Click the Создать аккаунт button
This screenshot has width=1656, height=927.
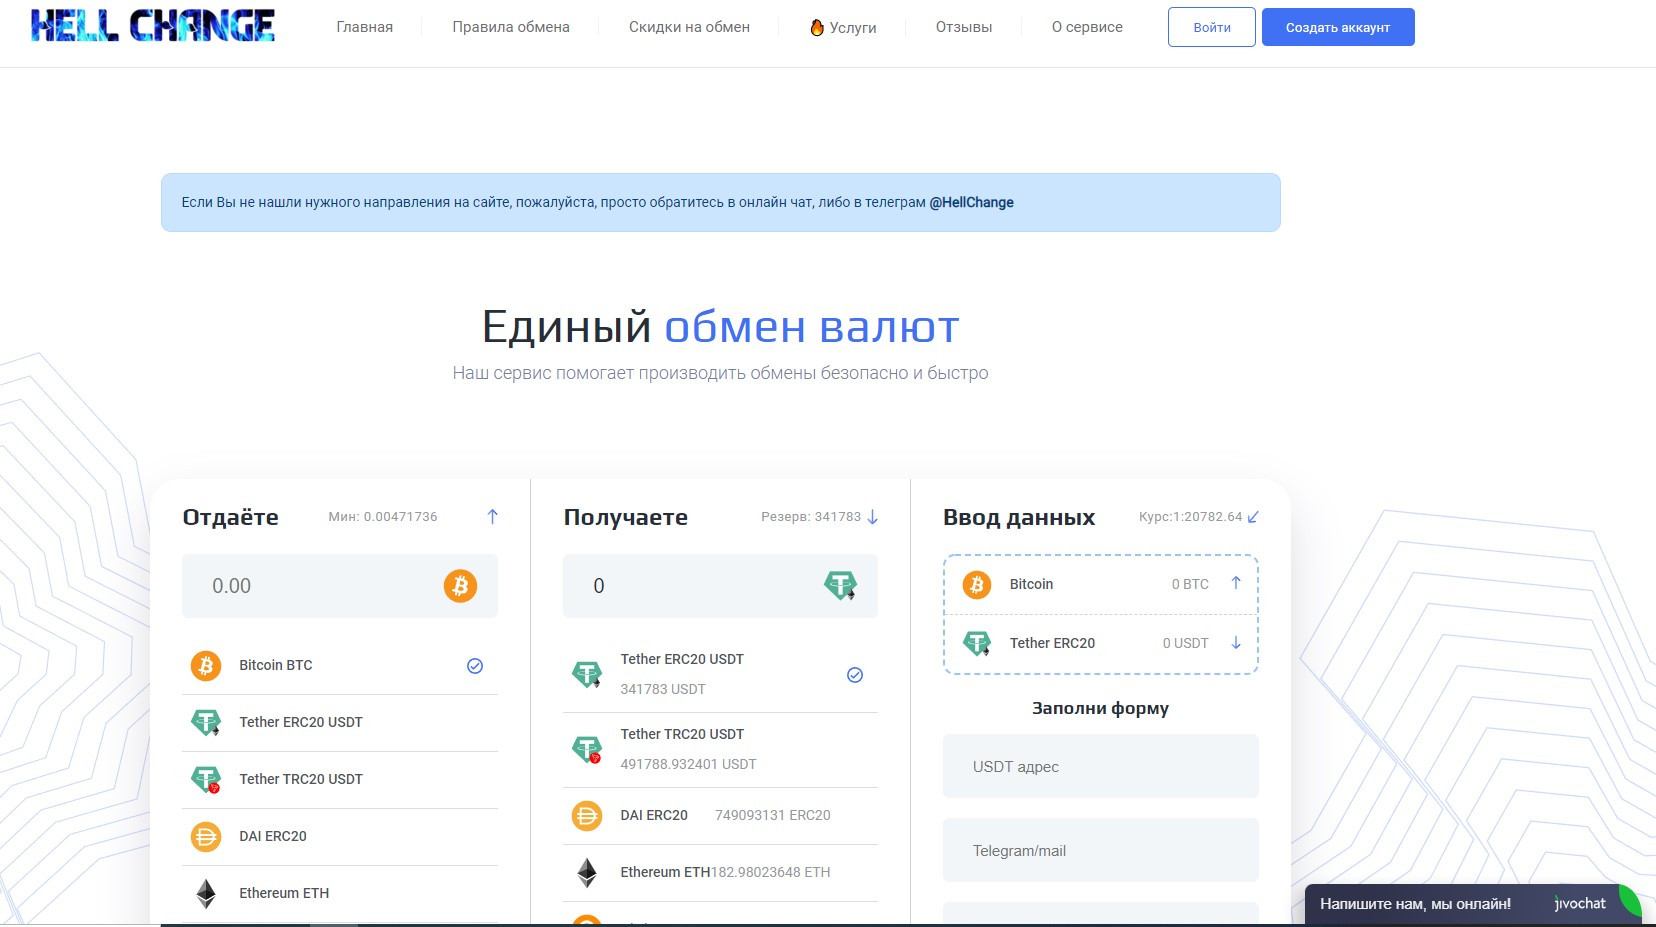[1338, 27]
